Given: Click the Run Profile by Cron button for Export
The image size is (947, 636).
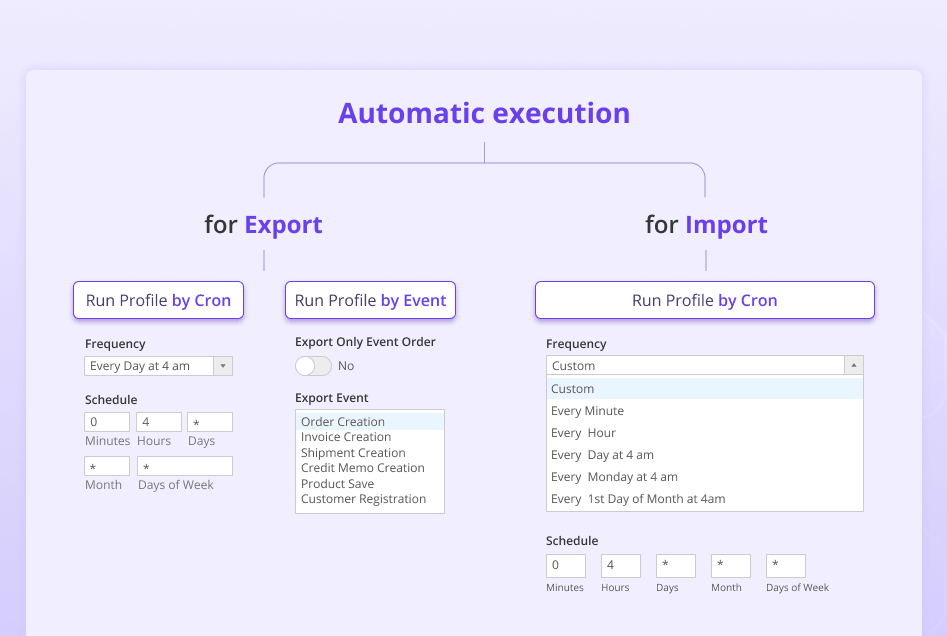Looking at the screenshot, I should (x=157, y=300).
